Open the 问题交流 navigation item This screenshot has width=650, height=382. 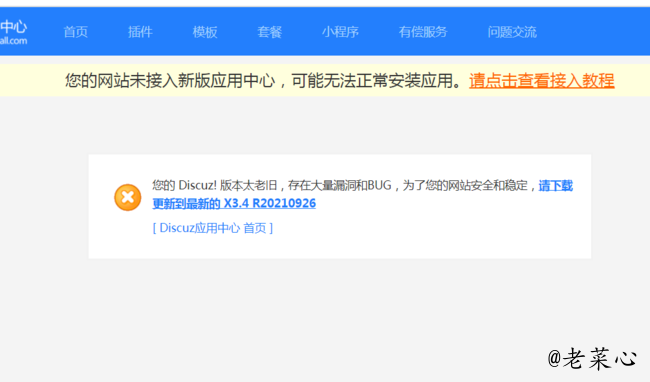pyautogui.click(x=512, y=32)
